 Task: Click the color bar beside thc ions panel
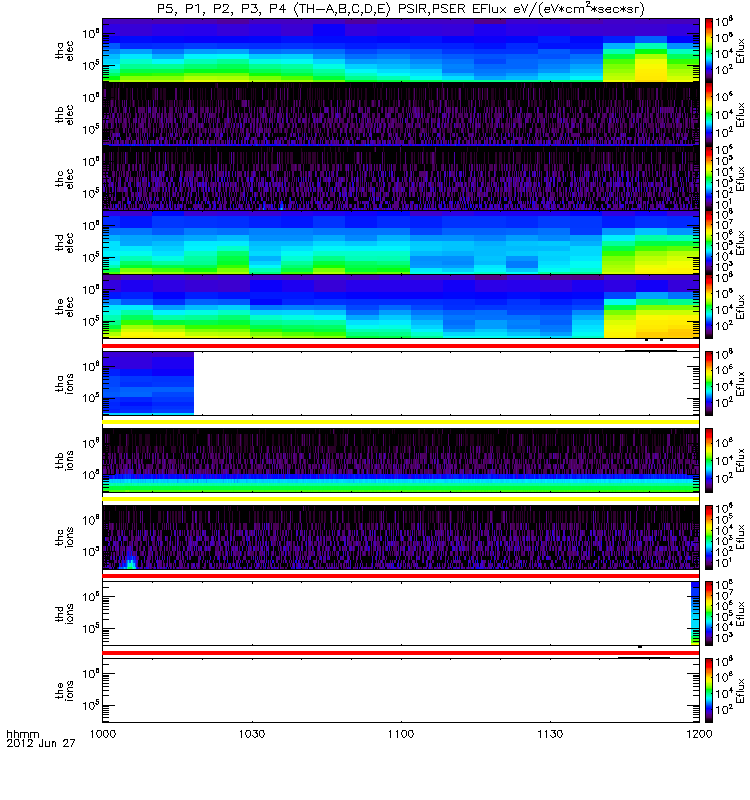(x=709, y=537)
